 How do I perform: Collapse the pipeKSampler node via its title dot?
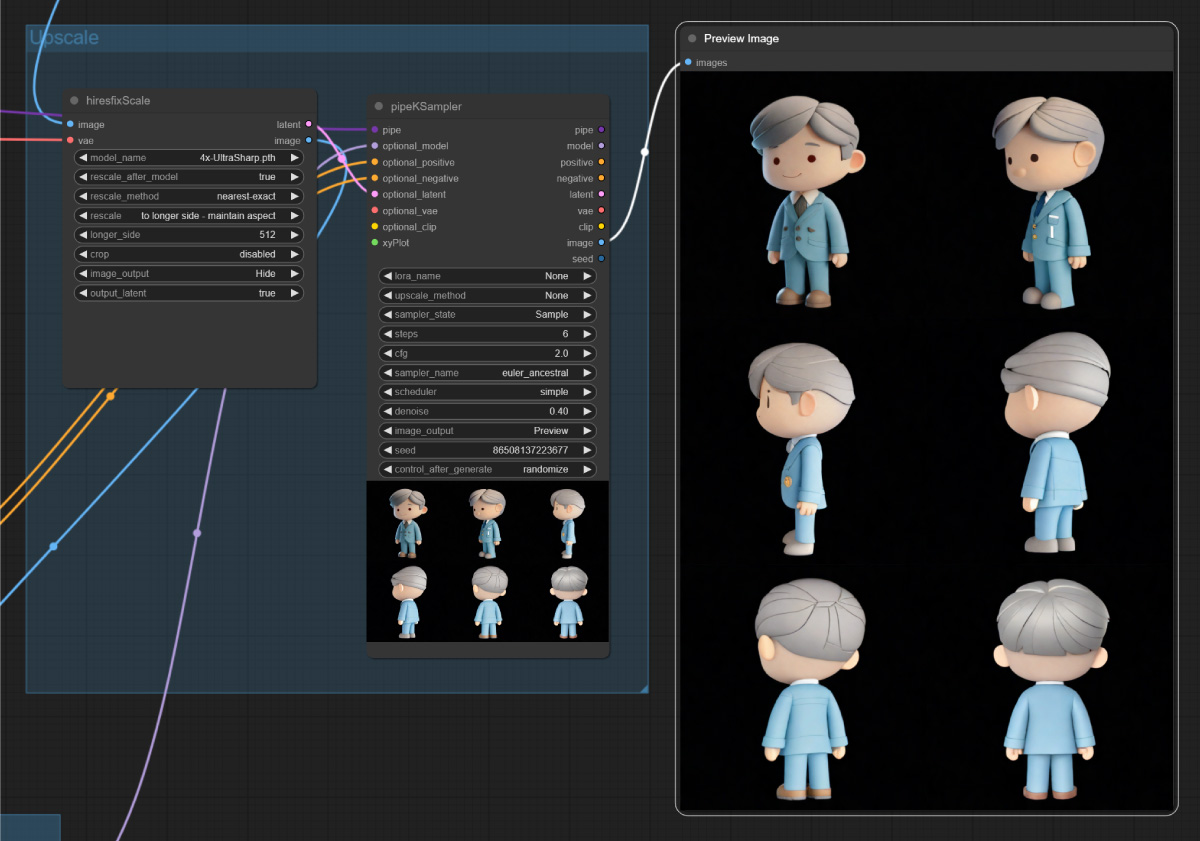[379, 106]
